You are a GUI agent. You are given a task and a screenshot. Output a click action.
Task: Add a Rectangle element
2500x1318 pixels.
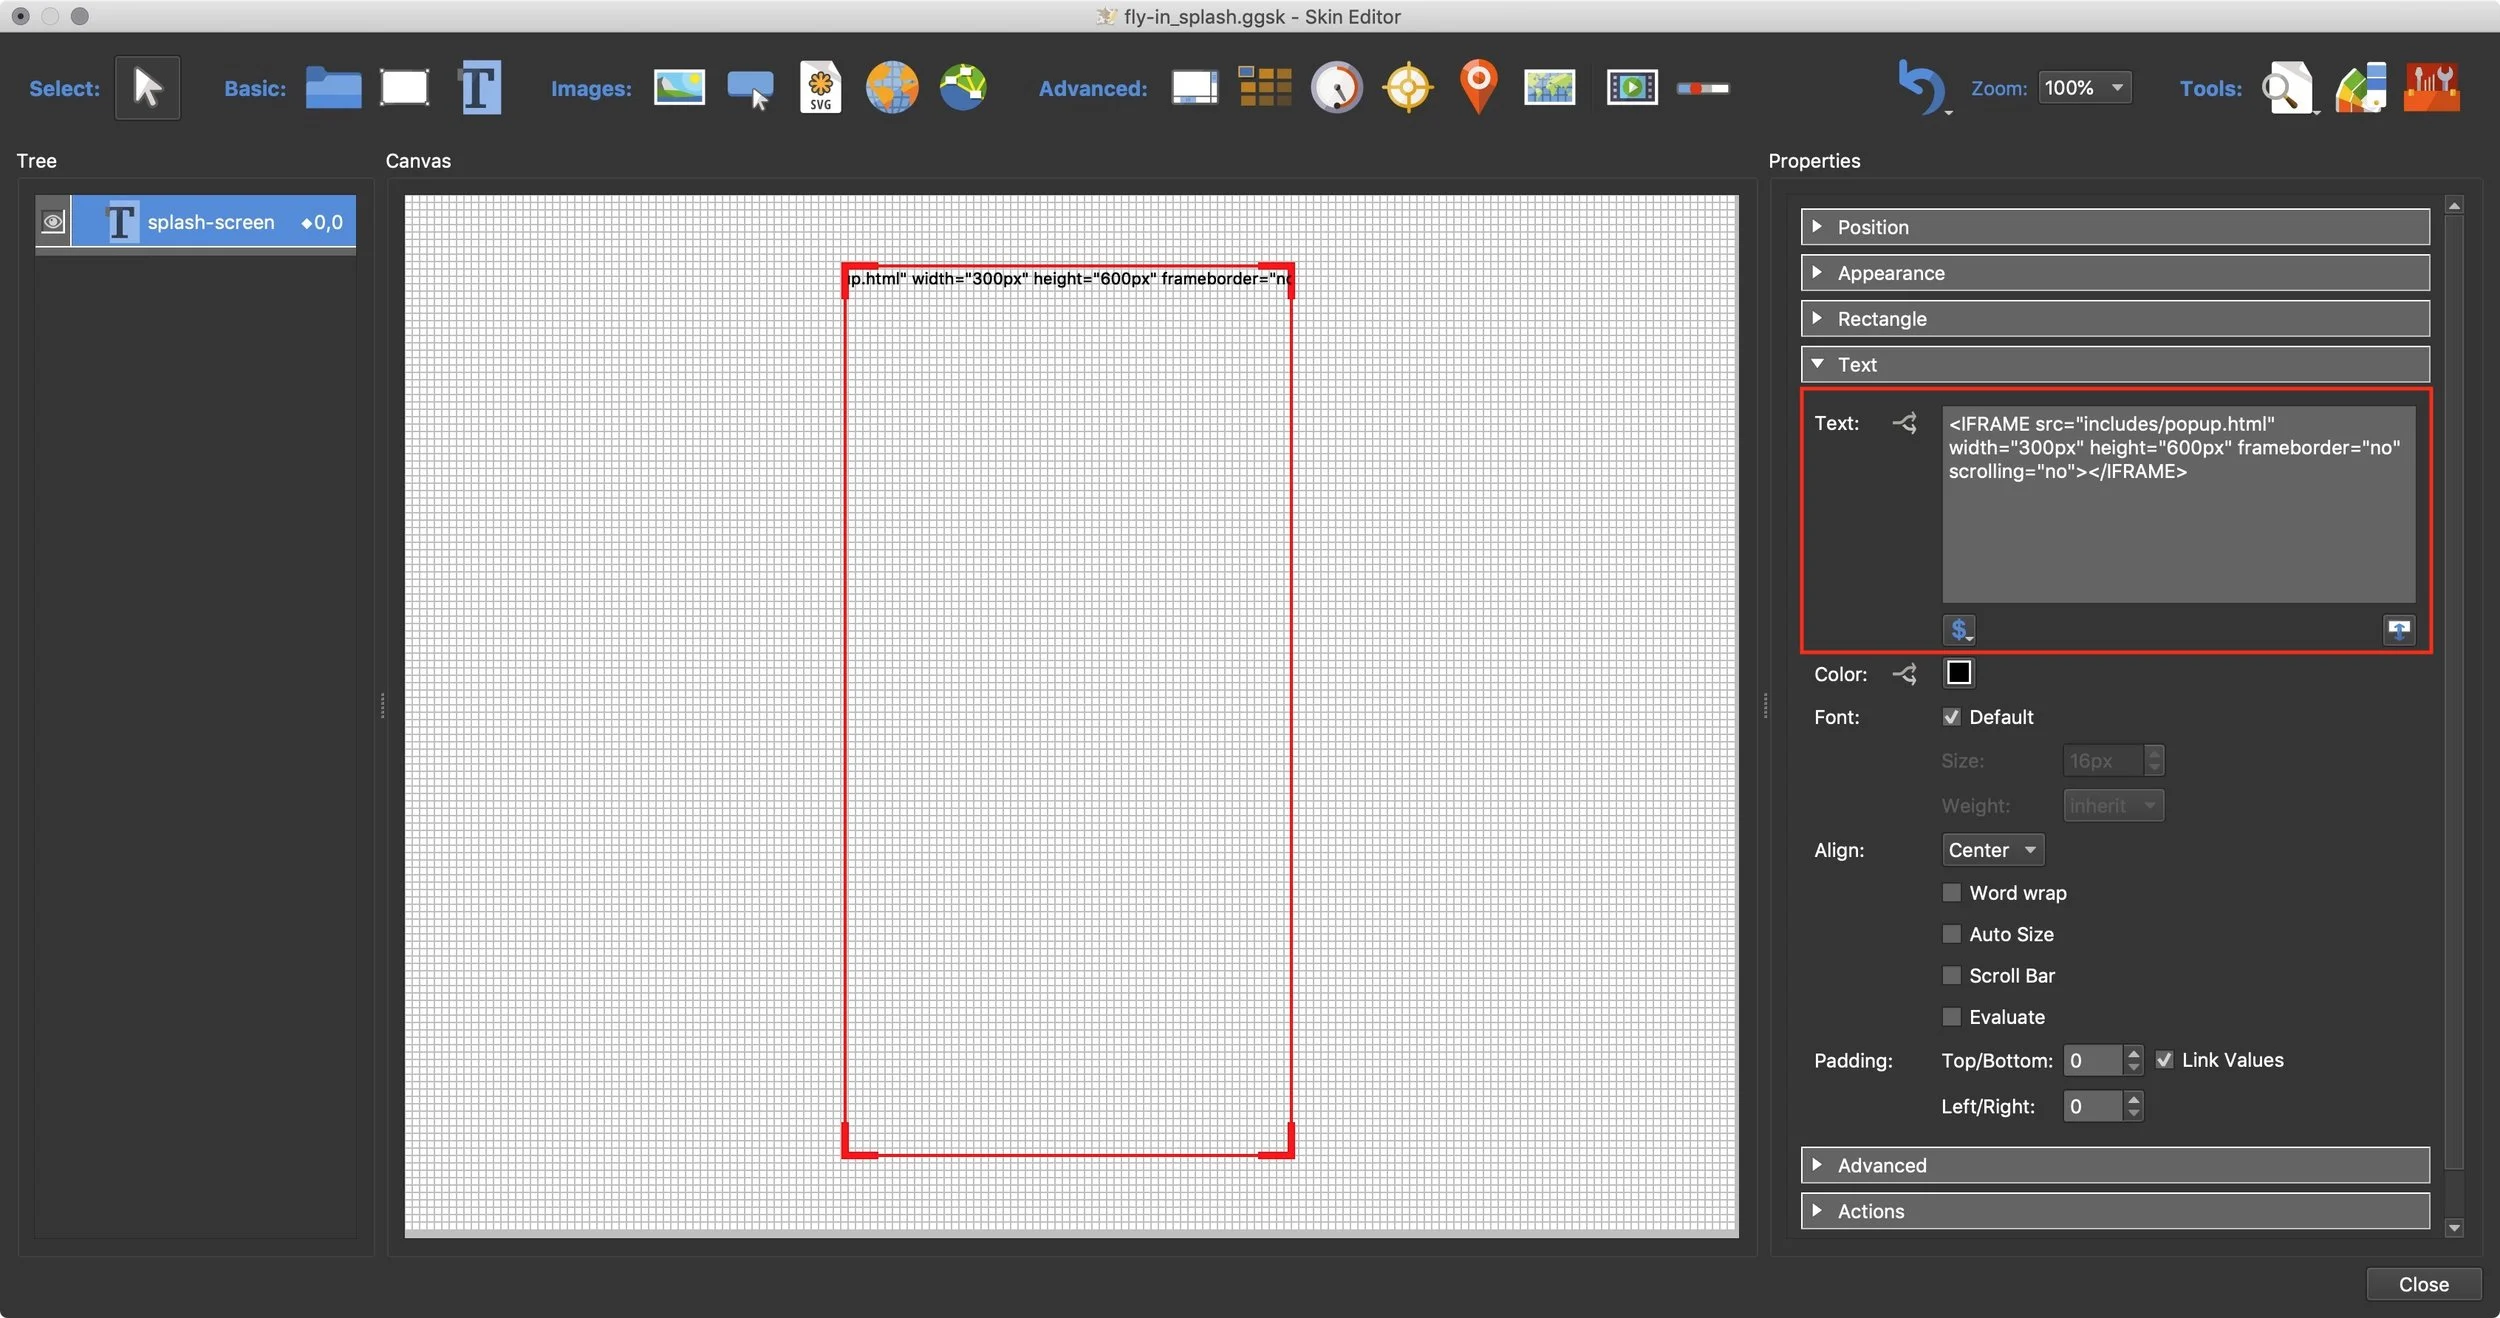click(405, 88)
